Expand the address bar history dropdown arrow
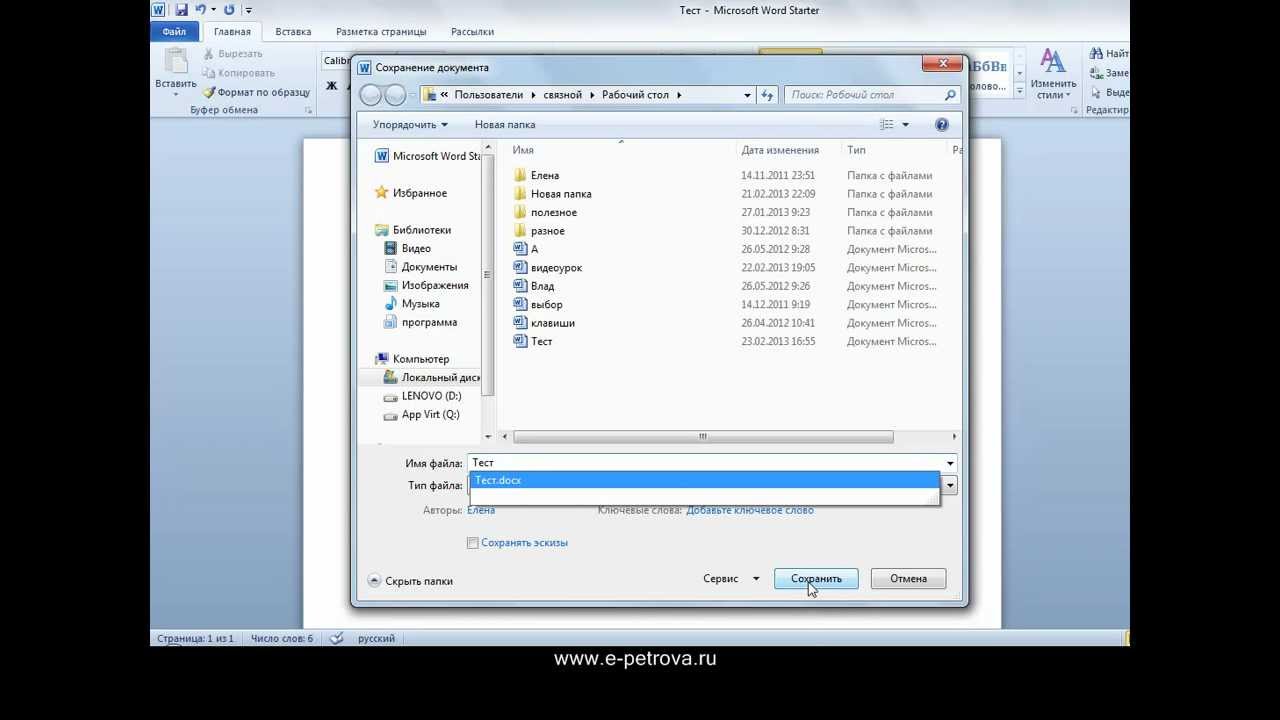1280x720 pixels. tap(747, 95)
